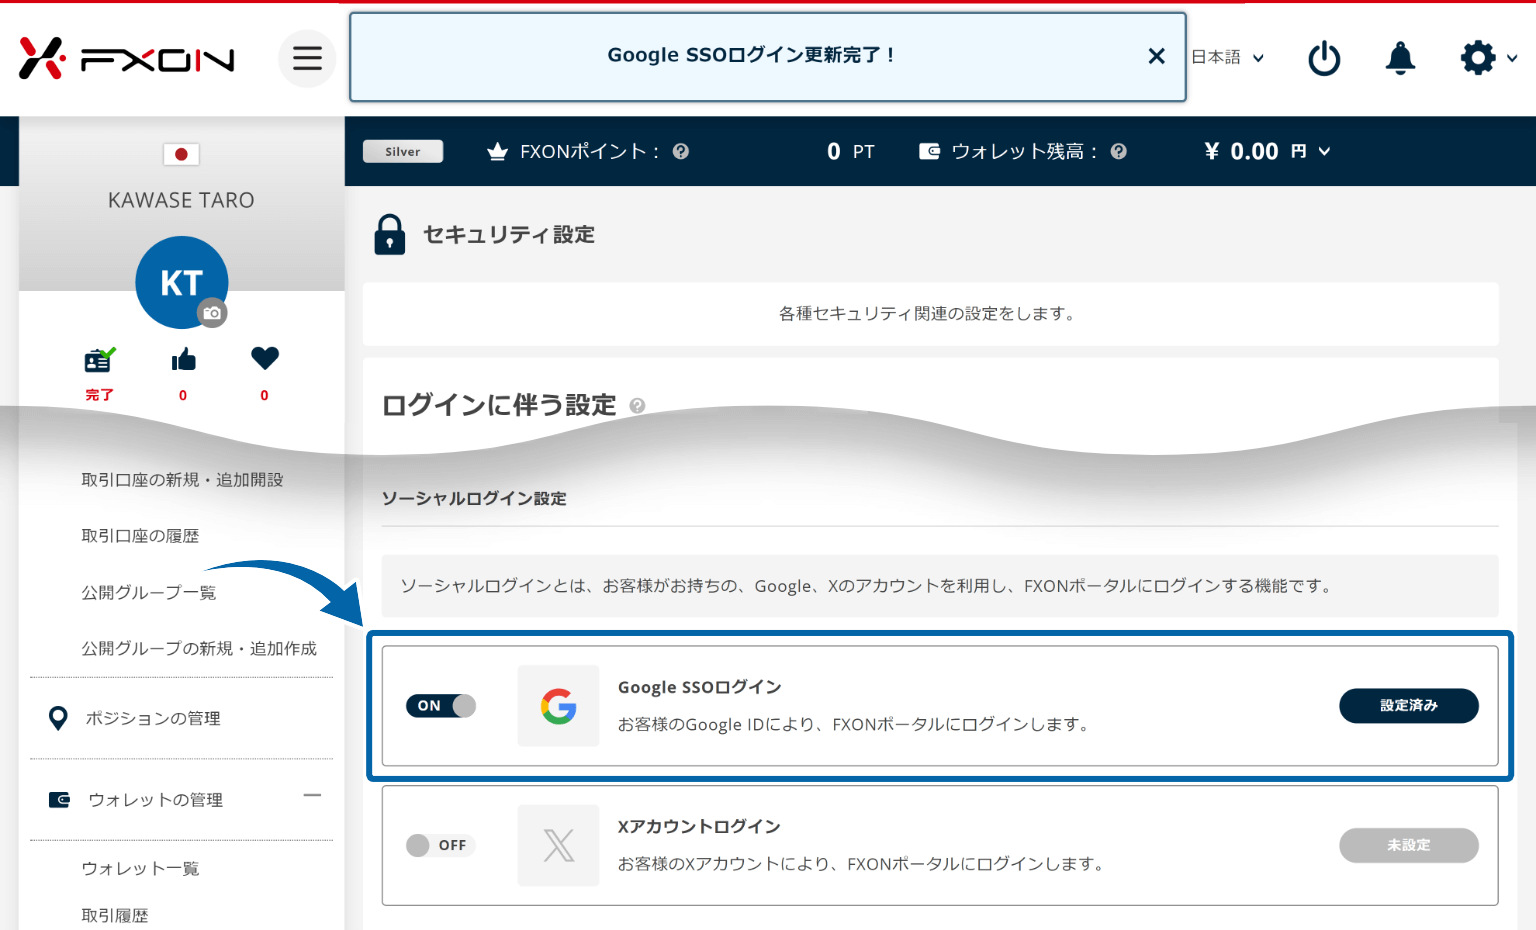This screenshot has height=930, width=1536.
Task: Turn on X account login toggle
Action: [x=441, y=845]
